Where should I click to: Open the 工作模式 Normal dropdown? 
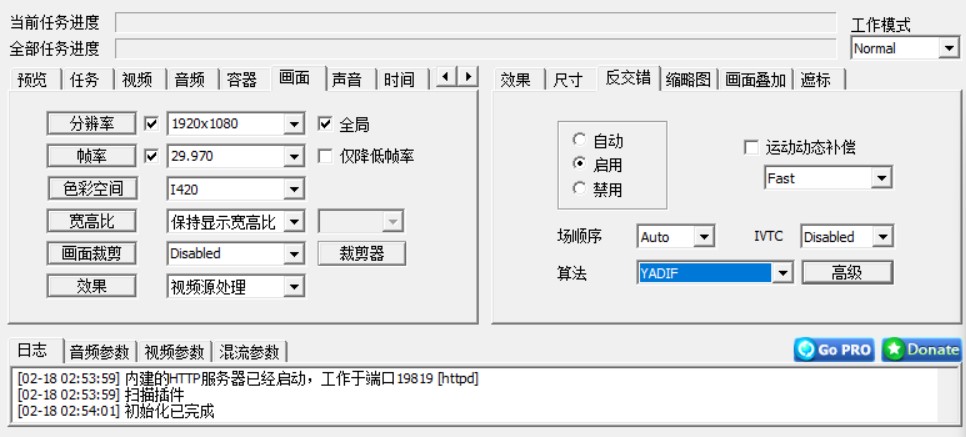tap(948, 48)
